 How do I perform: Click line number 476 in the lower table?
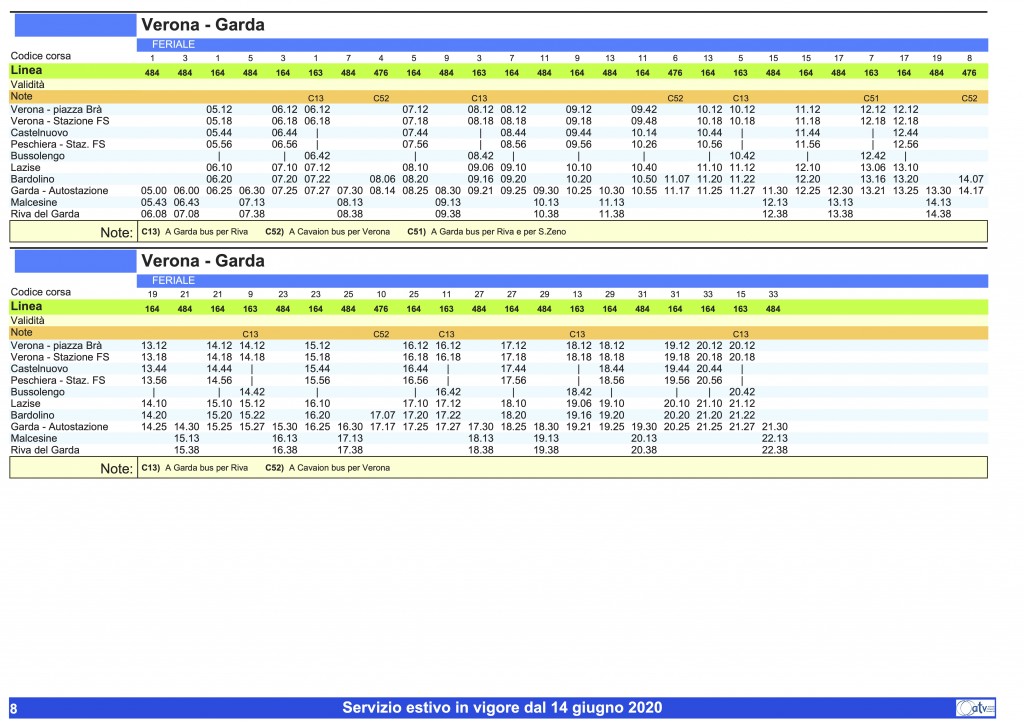381,309
